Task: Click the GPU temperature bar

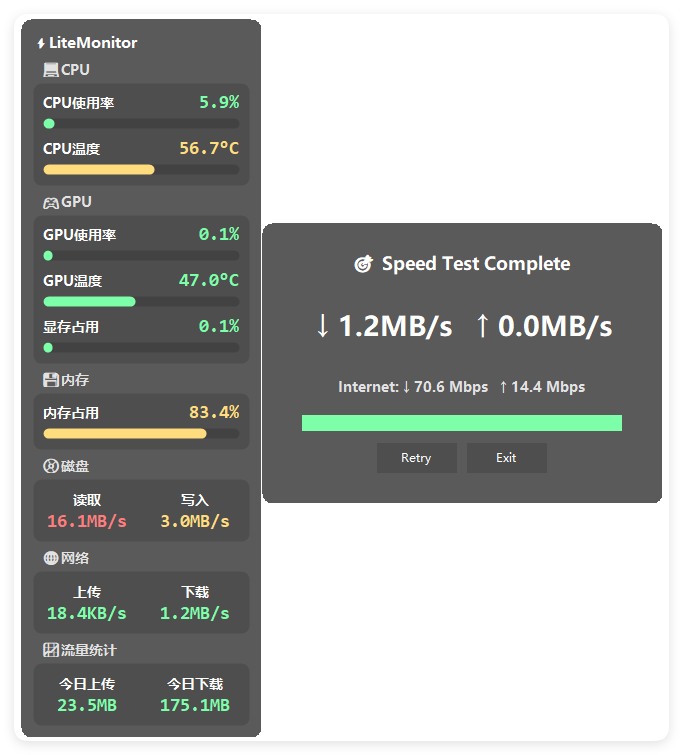Action: point(141,302)
